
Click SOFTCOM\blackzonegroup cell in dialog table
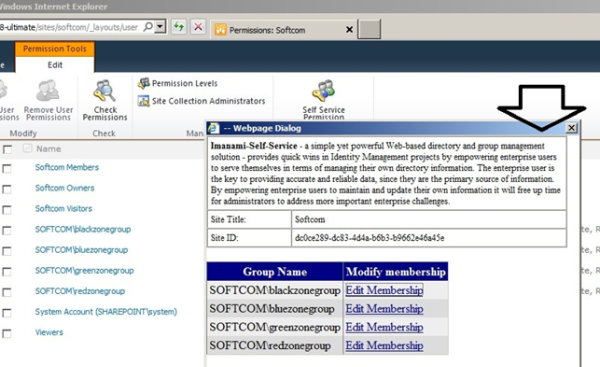click(x=275, y=290)
